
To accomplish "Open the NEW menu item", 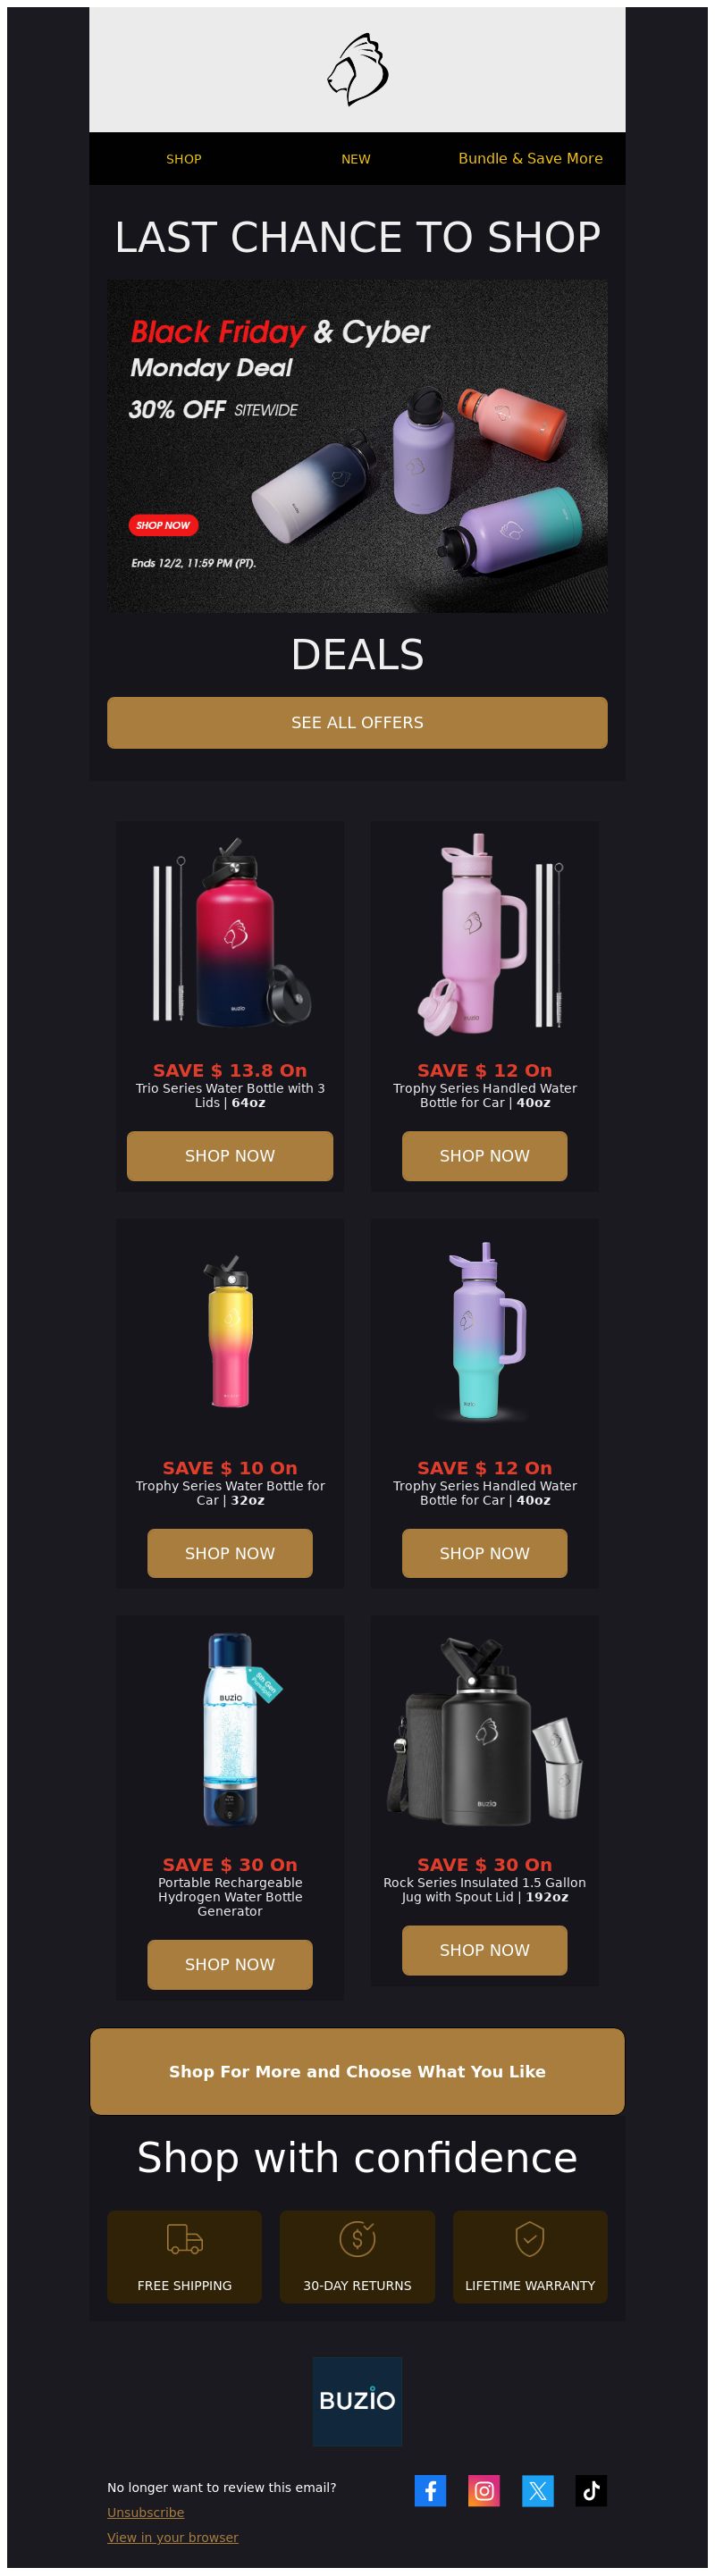I will click(x=356, y=159).
